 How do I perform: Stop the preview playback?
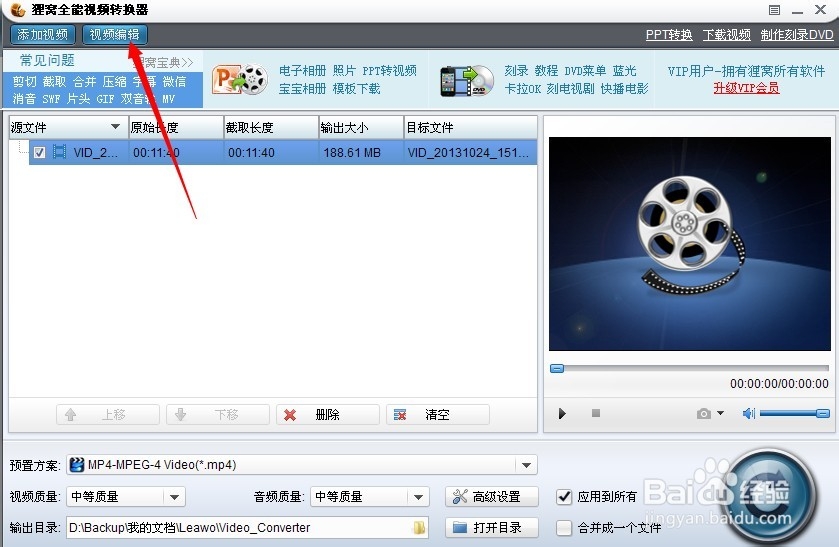596,413
